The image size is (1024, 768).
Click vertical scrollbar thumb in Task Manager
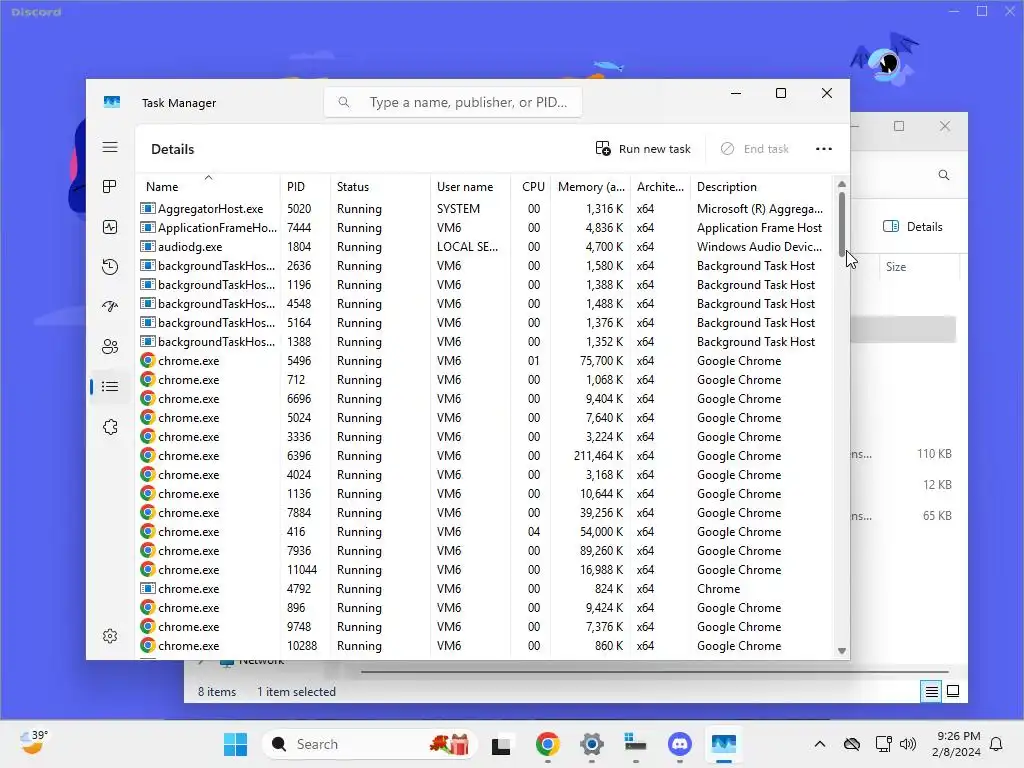[x=841, y=224]
